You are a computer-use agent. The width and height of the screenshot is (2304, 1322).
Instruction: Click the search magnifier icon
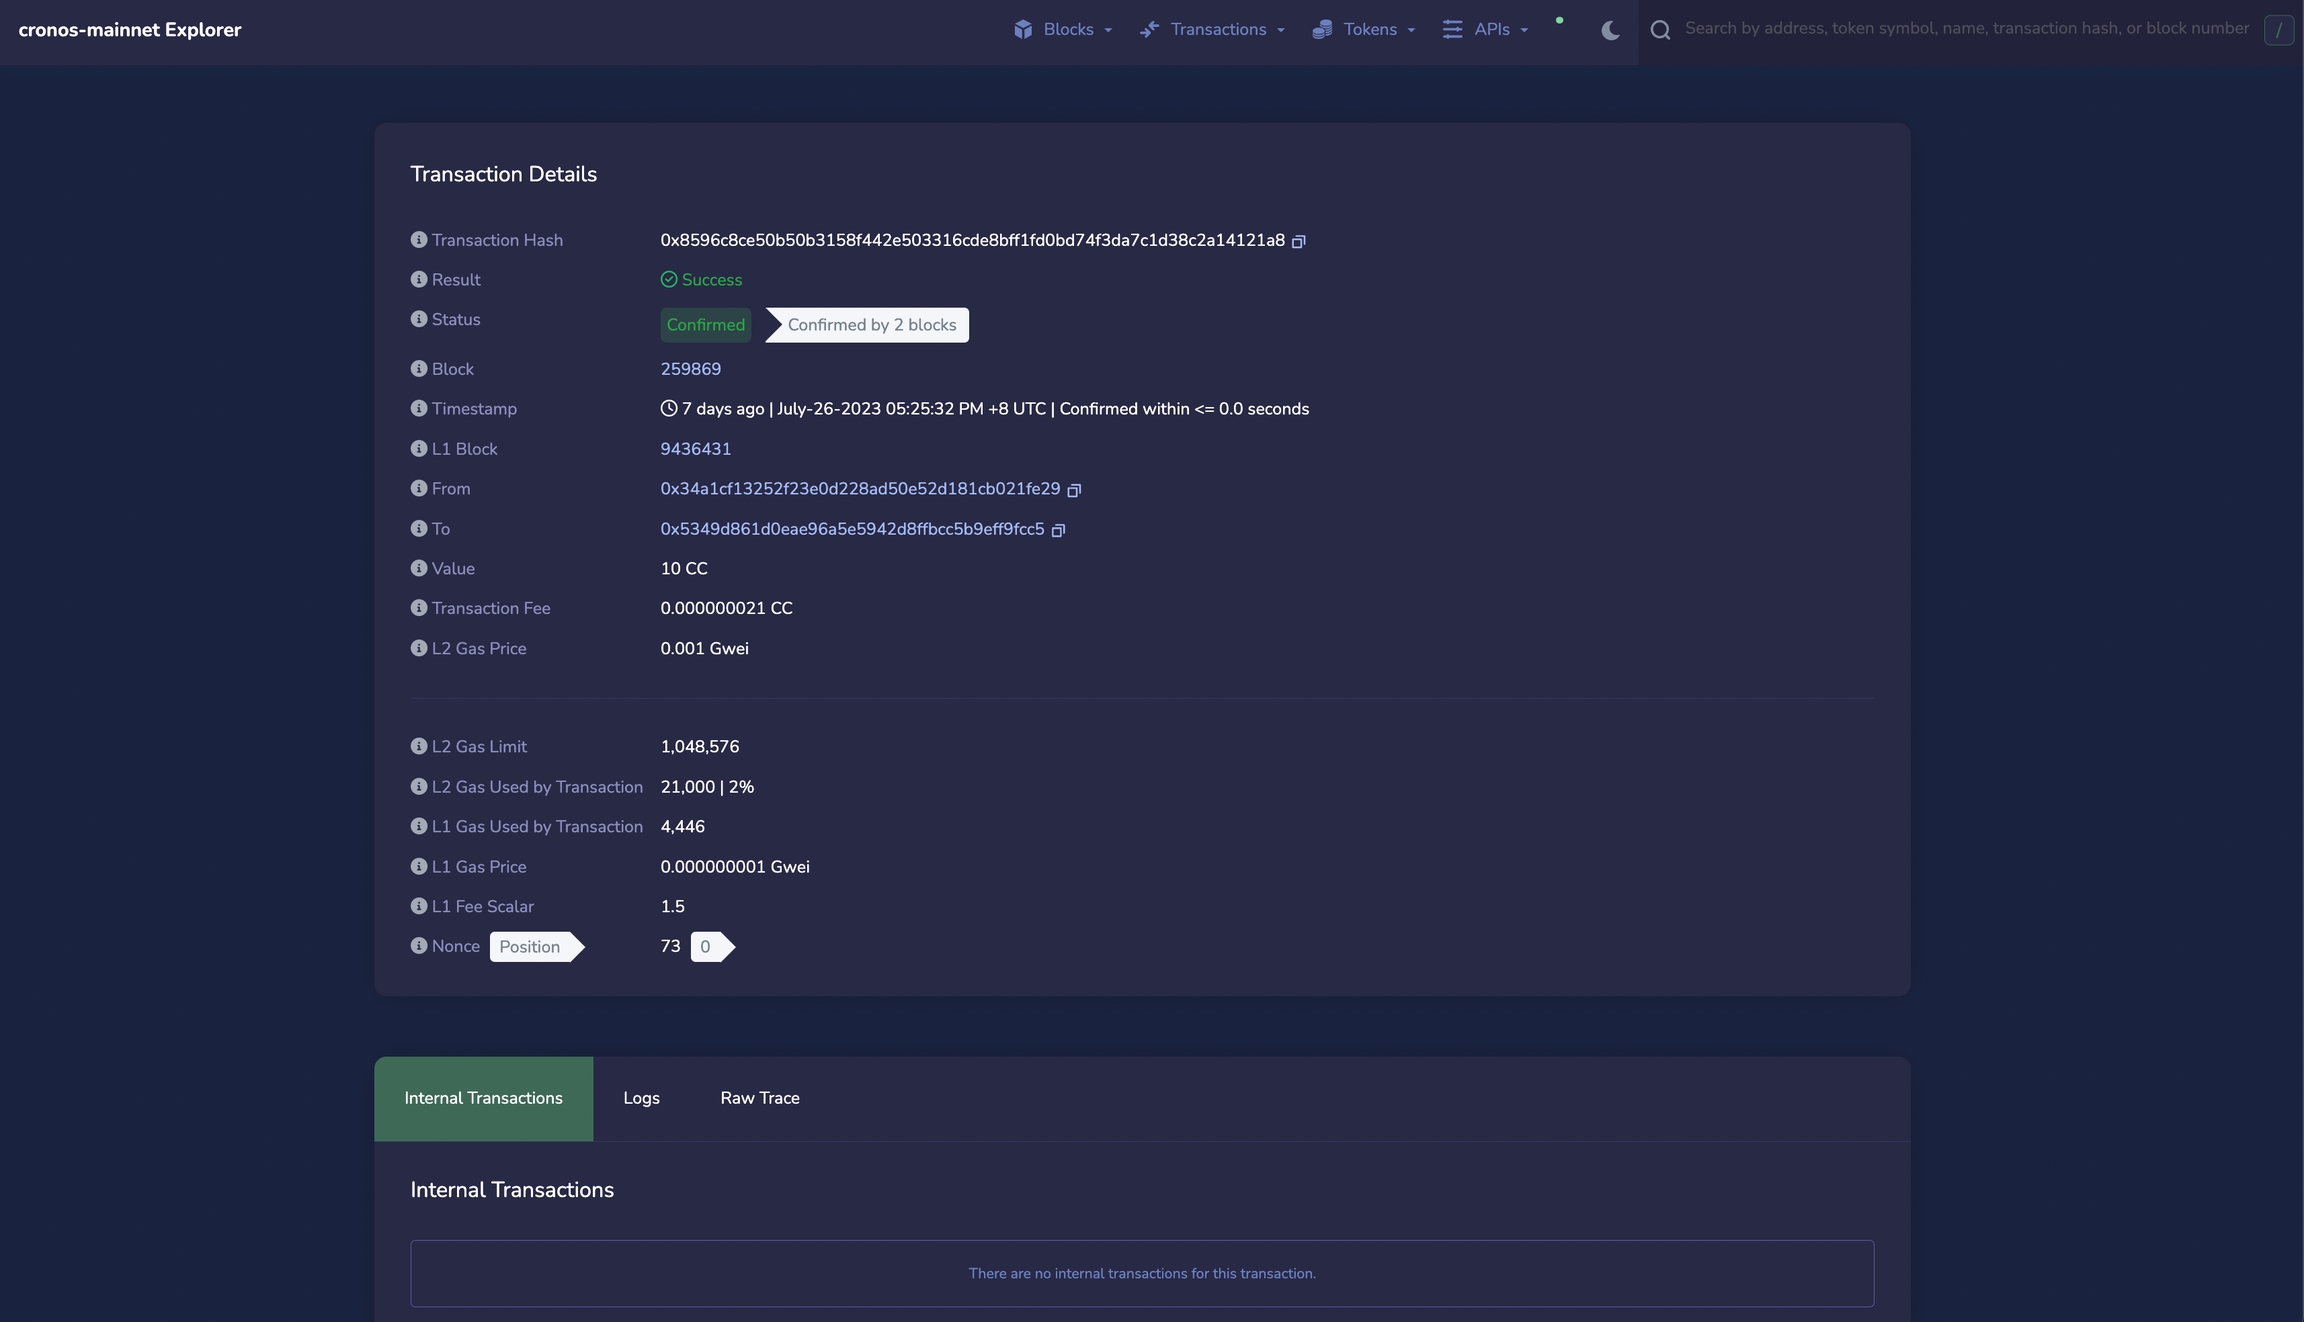(1659, 30)
